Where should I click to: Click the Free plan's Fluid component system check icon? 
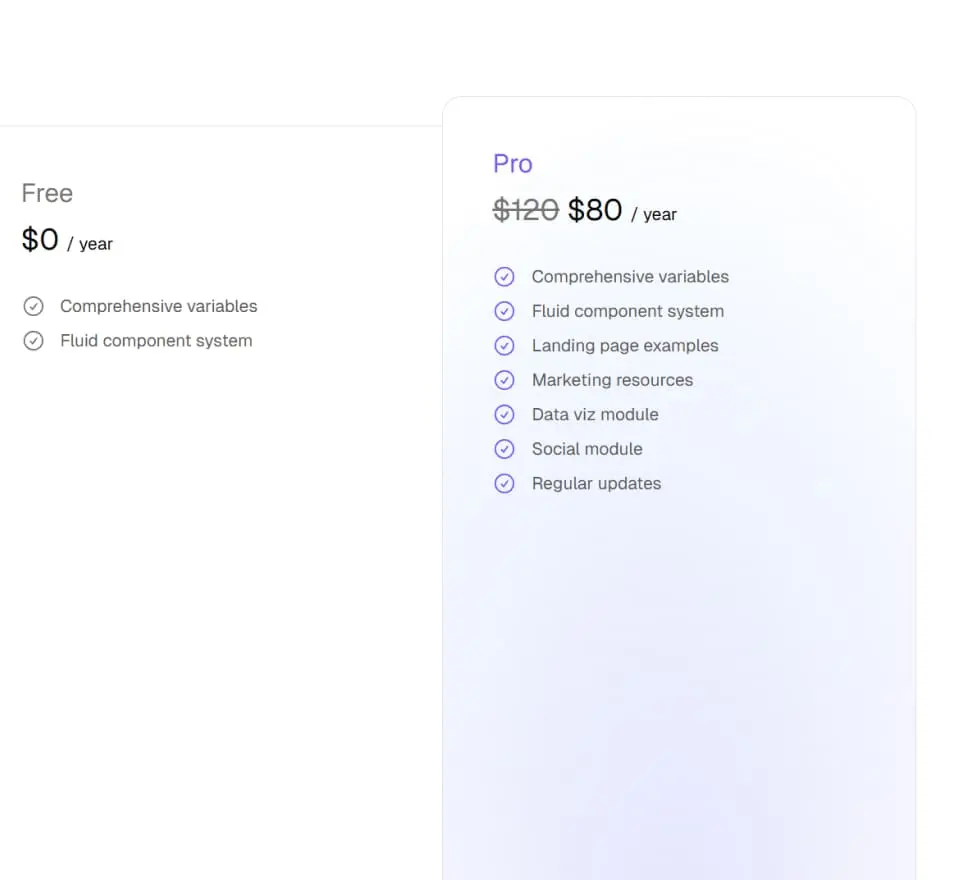[34, 341]
